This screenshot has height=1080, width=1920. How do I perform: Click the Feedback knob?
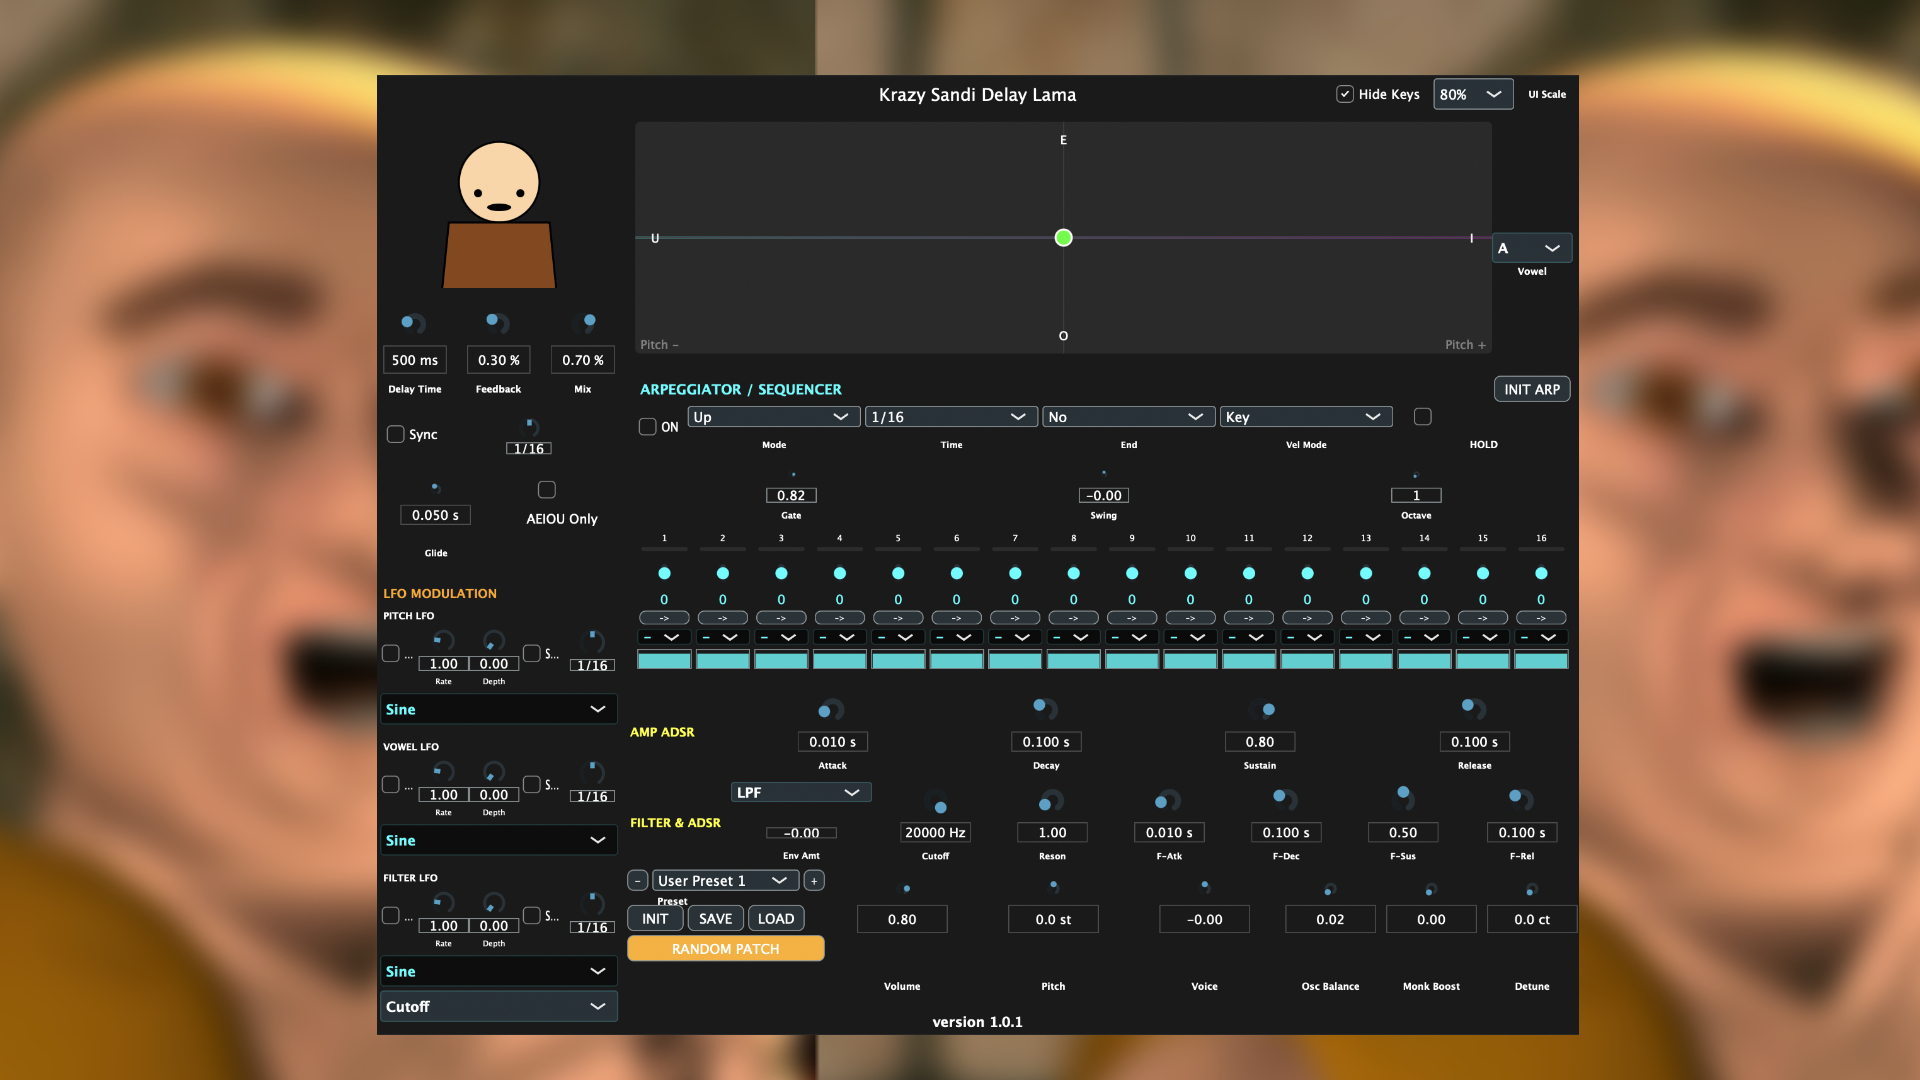[x=497, y=322]
